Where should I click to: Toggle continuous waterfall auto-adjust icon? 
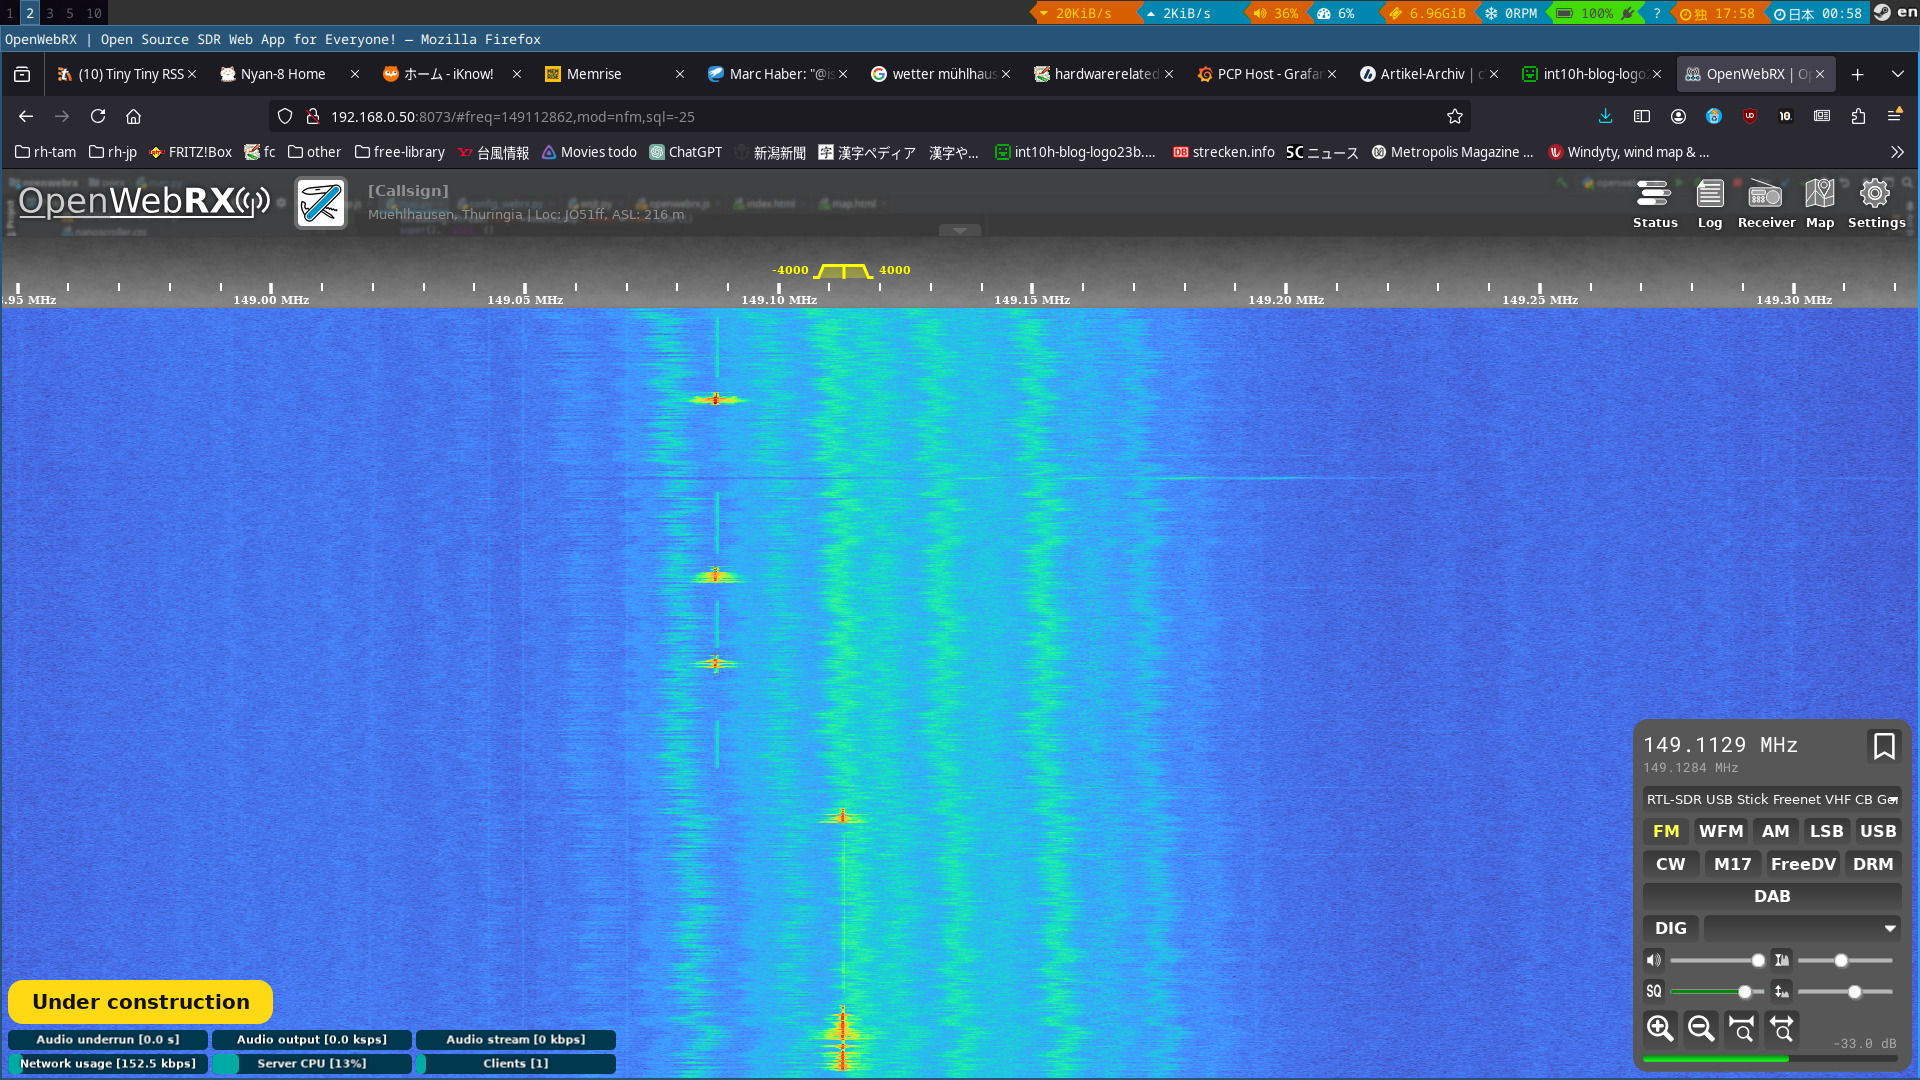(x=1781, y=991)
